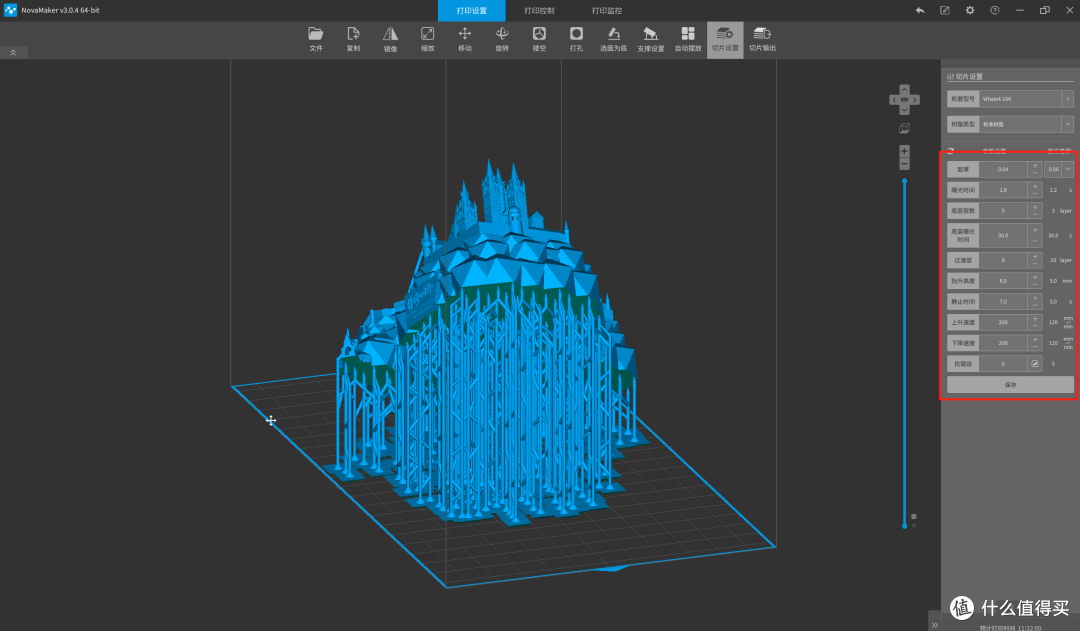Image resolution: width=1080 pixels, height=631 pixels.
Task: Increase 层厚 with the plus stepper
Action: tap(1035, 165)
